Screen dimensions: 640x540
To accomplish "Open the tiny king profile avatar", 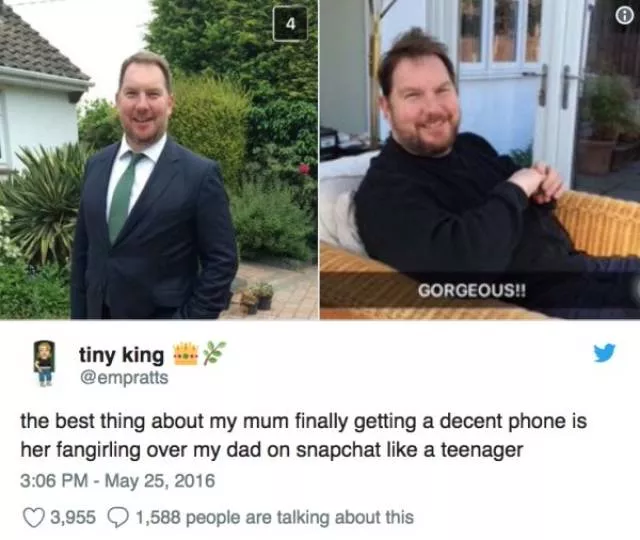I will pyautogui.click(x=44, y=363).
